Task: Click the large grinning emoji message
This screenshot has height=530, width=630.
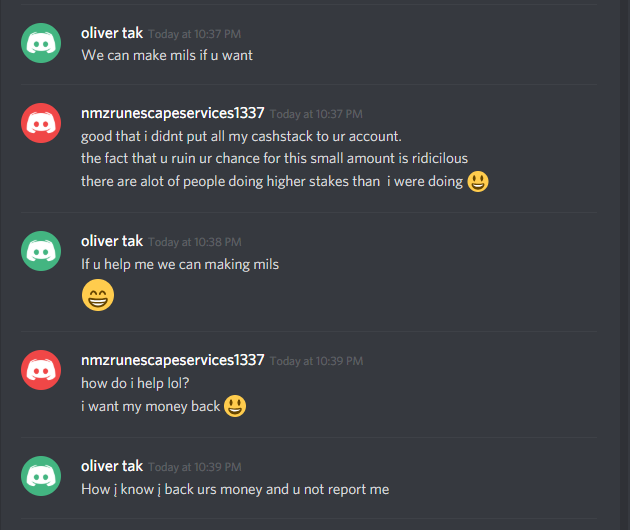Action: point(98,295)
